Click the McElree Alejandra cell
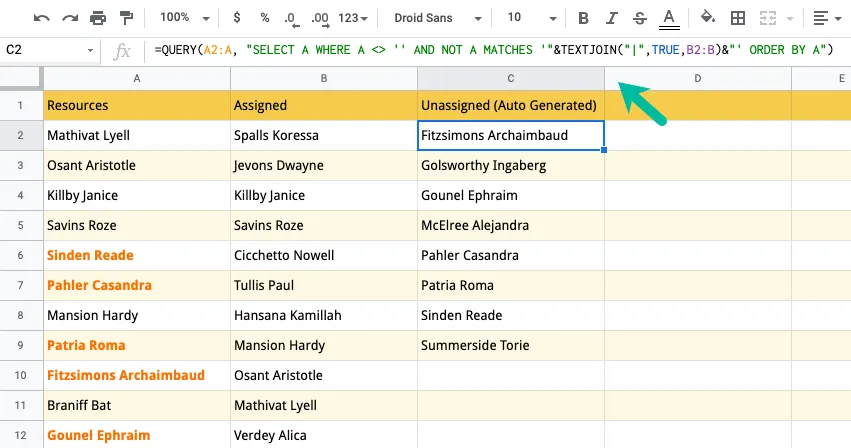The height and width of the screenshot is (448, 851). click(x=511, y=225)
